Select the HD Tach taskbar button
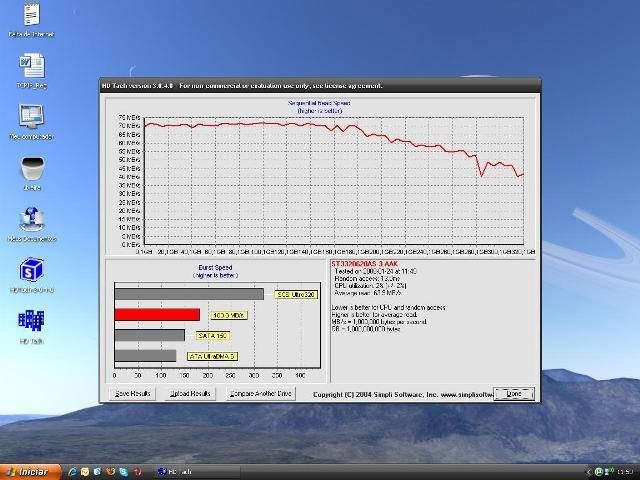This screenshot has height=480, width=640. 197,472
